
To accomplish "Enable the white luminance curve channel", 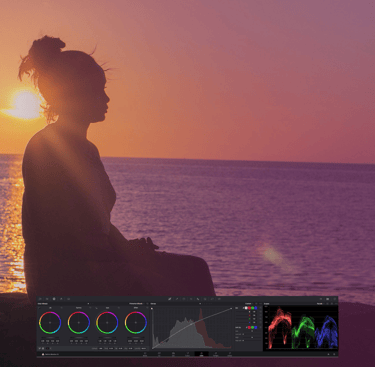I will (x=246, y=308).
